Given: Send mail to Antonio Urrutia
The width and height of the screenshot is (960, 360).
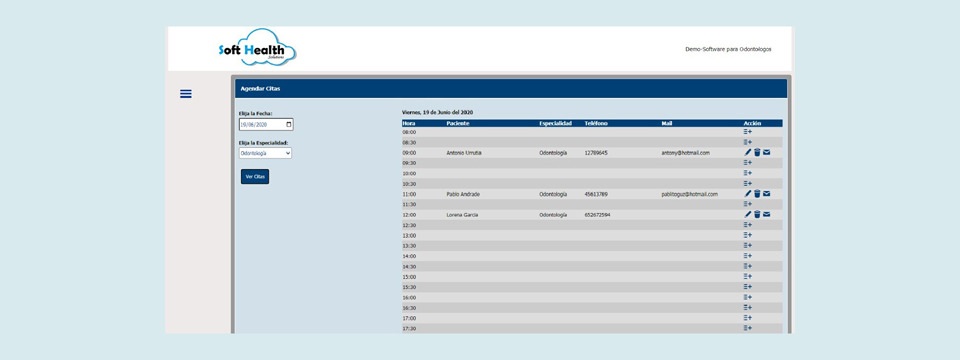Looking at the screenshot, I should point(767,152).
